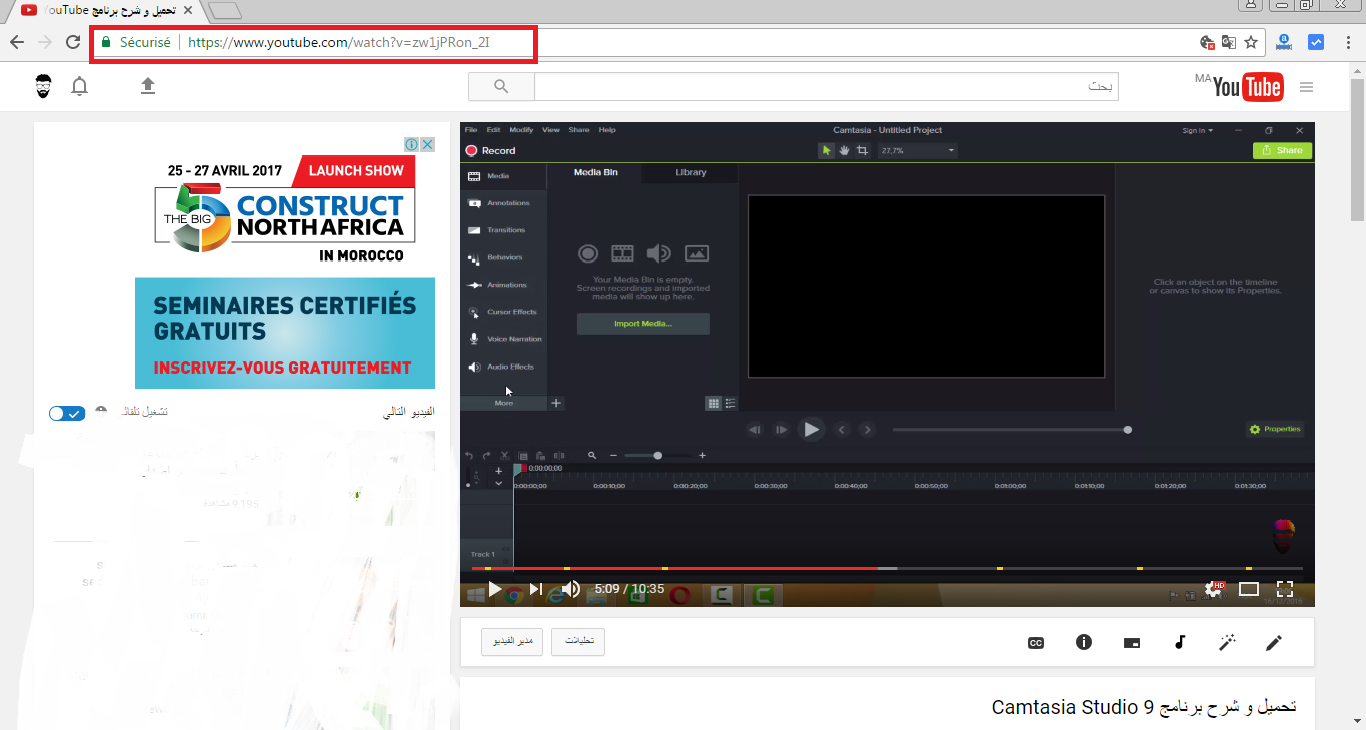Focus the YouTube search field
The width and height of the screenshot is (1366, 730).
tap(826, 87)
